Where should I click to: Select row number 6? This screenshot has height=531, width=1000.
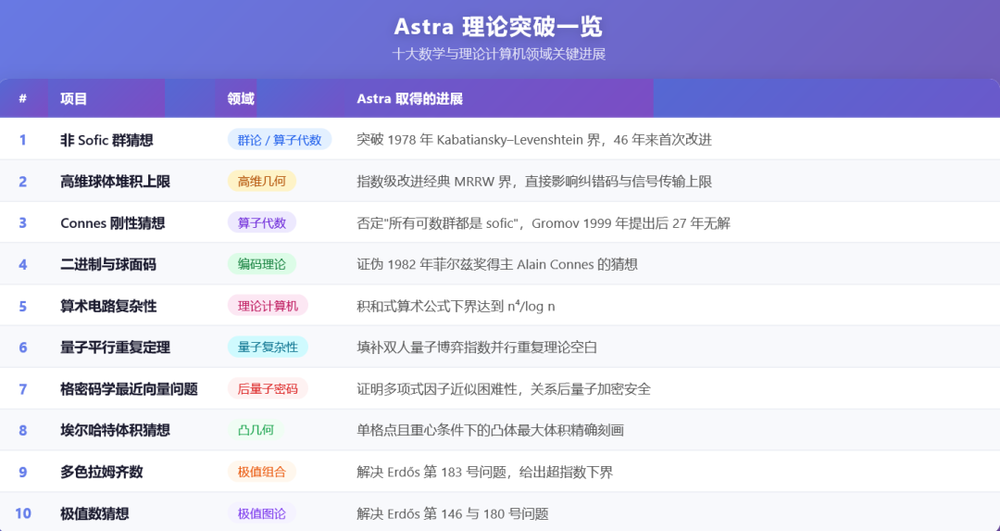[x=23, y=347]
